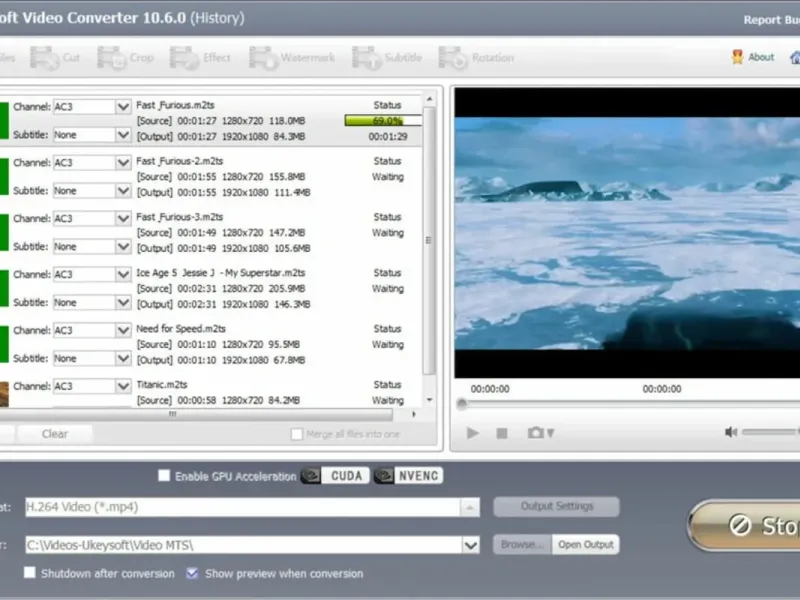The image size is (800, 600).
Task: Expand Channel dropdown for Ice Age 5 file
Action: tap(123, 274)
